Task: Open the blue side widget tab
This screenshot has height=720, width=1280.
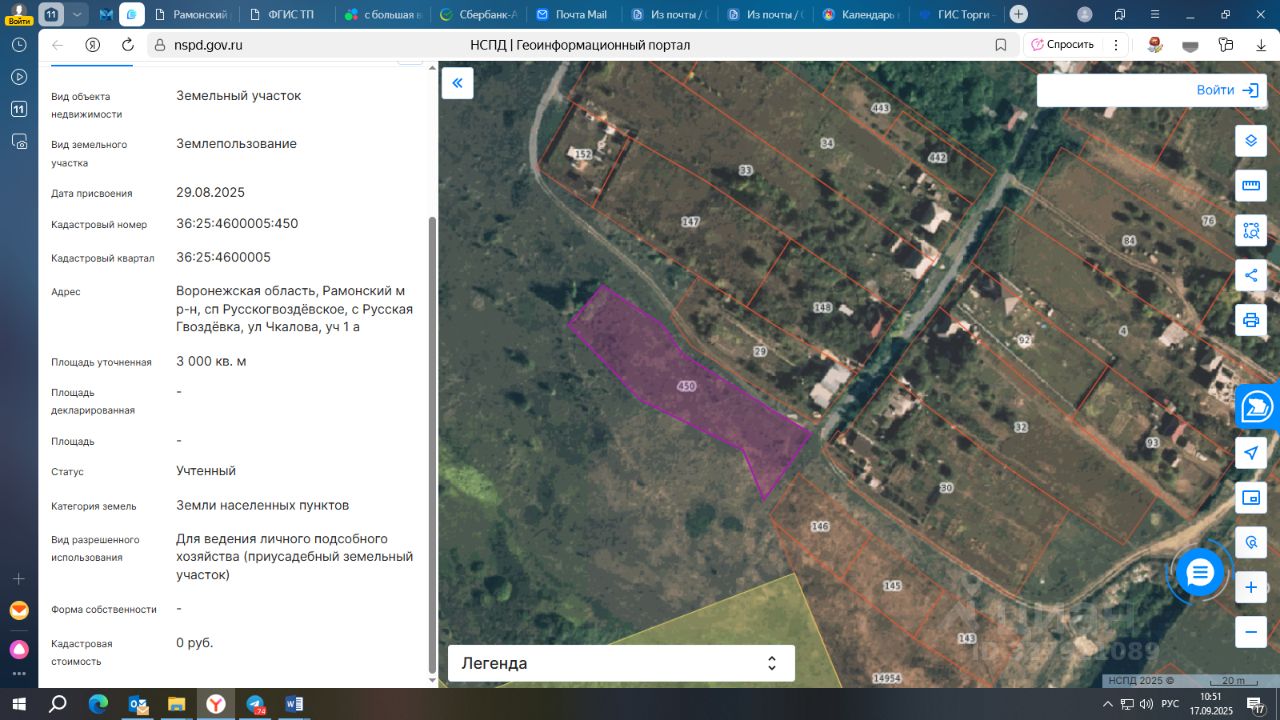Action: point(1257,407)
